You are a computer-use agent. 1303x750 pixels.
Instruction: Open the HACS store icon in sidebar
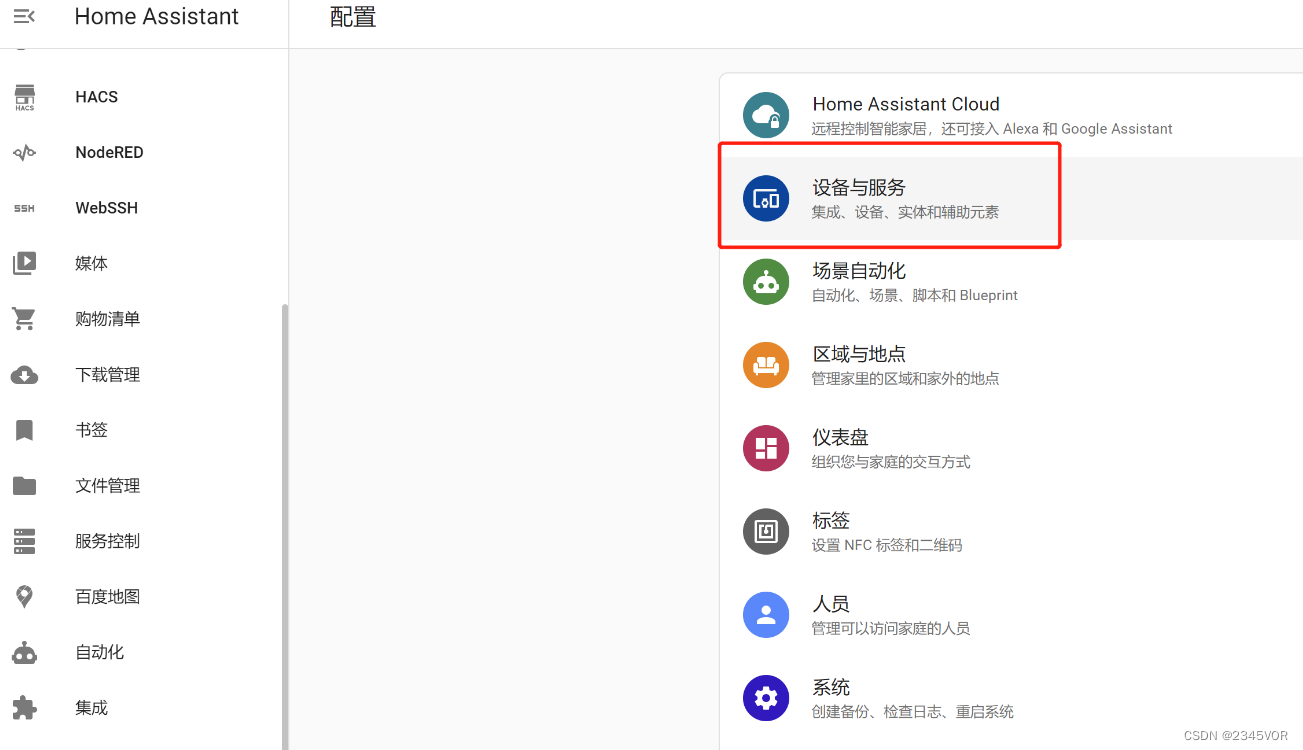(x=24, y=97)
